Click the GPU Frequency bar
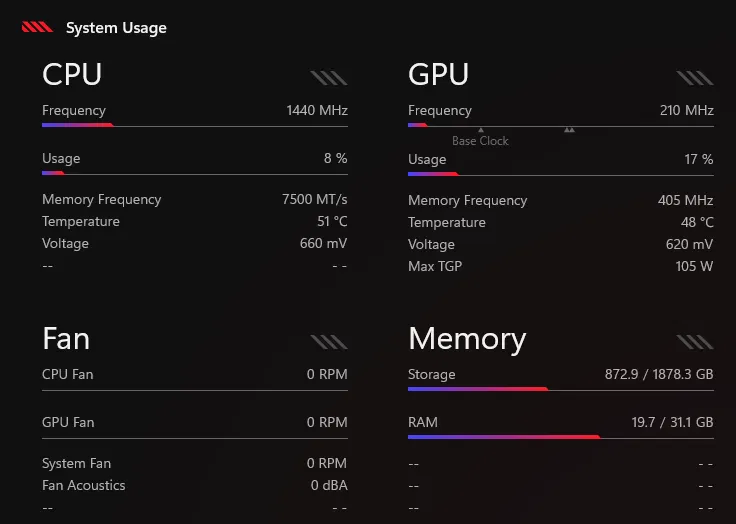Viewport: 736px width, 524px height. [x=561, y=125]
